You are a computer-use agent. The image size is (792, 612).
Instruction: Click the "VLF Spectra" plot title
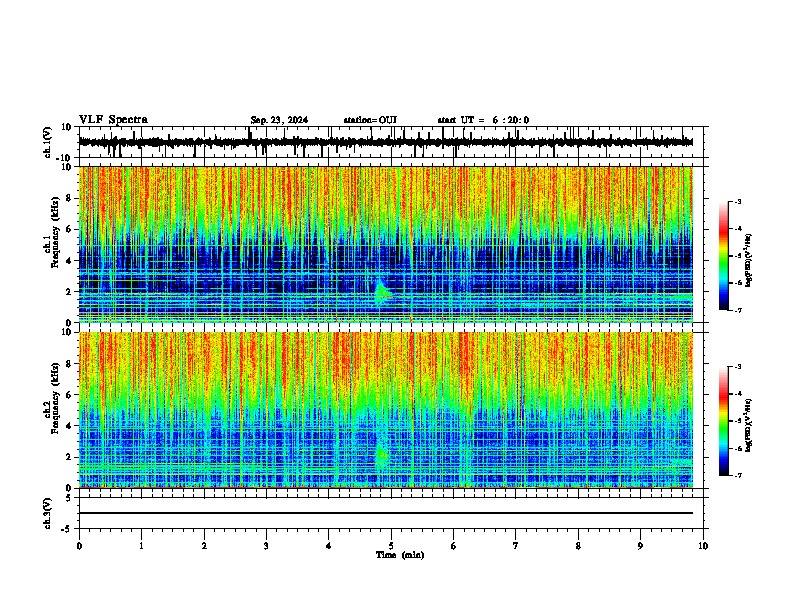pyautogui.click(x=113, y=120)
